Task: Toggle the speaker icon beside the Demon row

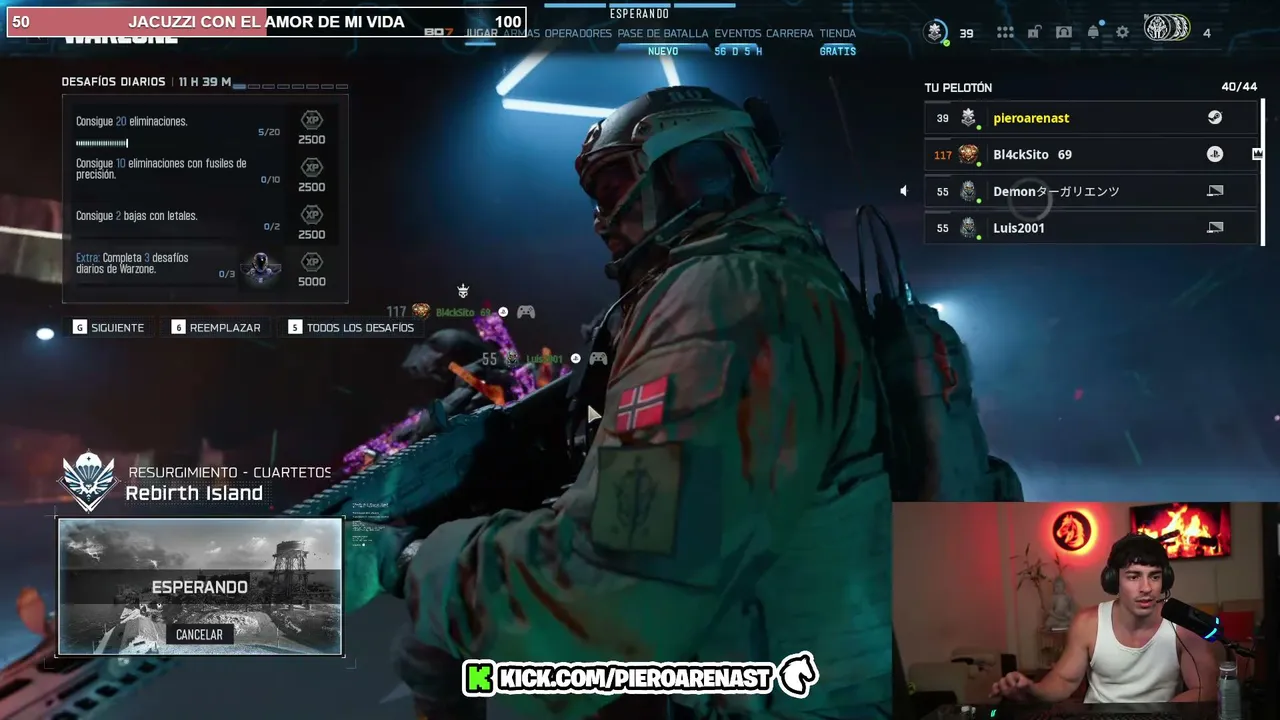Action: [903, 191]
